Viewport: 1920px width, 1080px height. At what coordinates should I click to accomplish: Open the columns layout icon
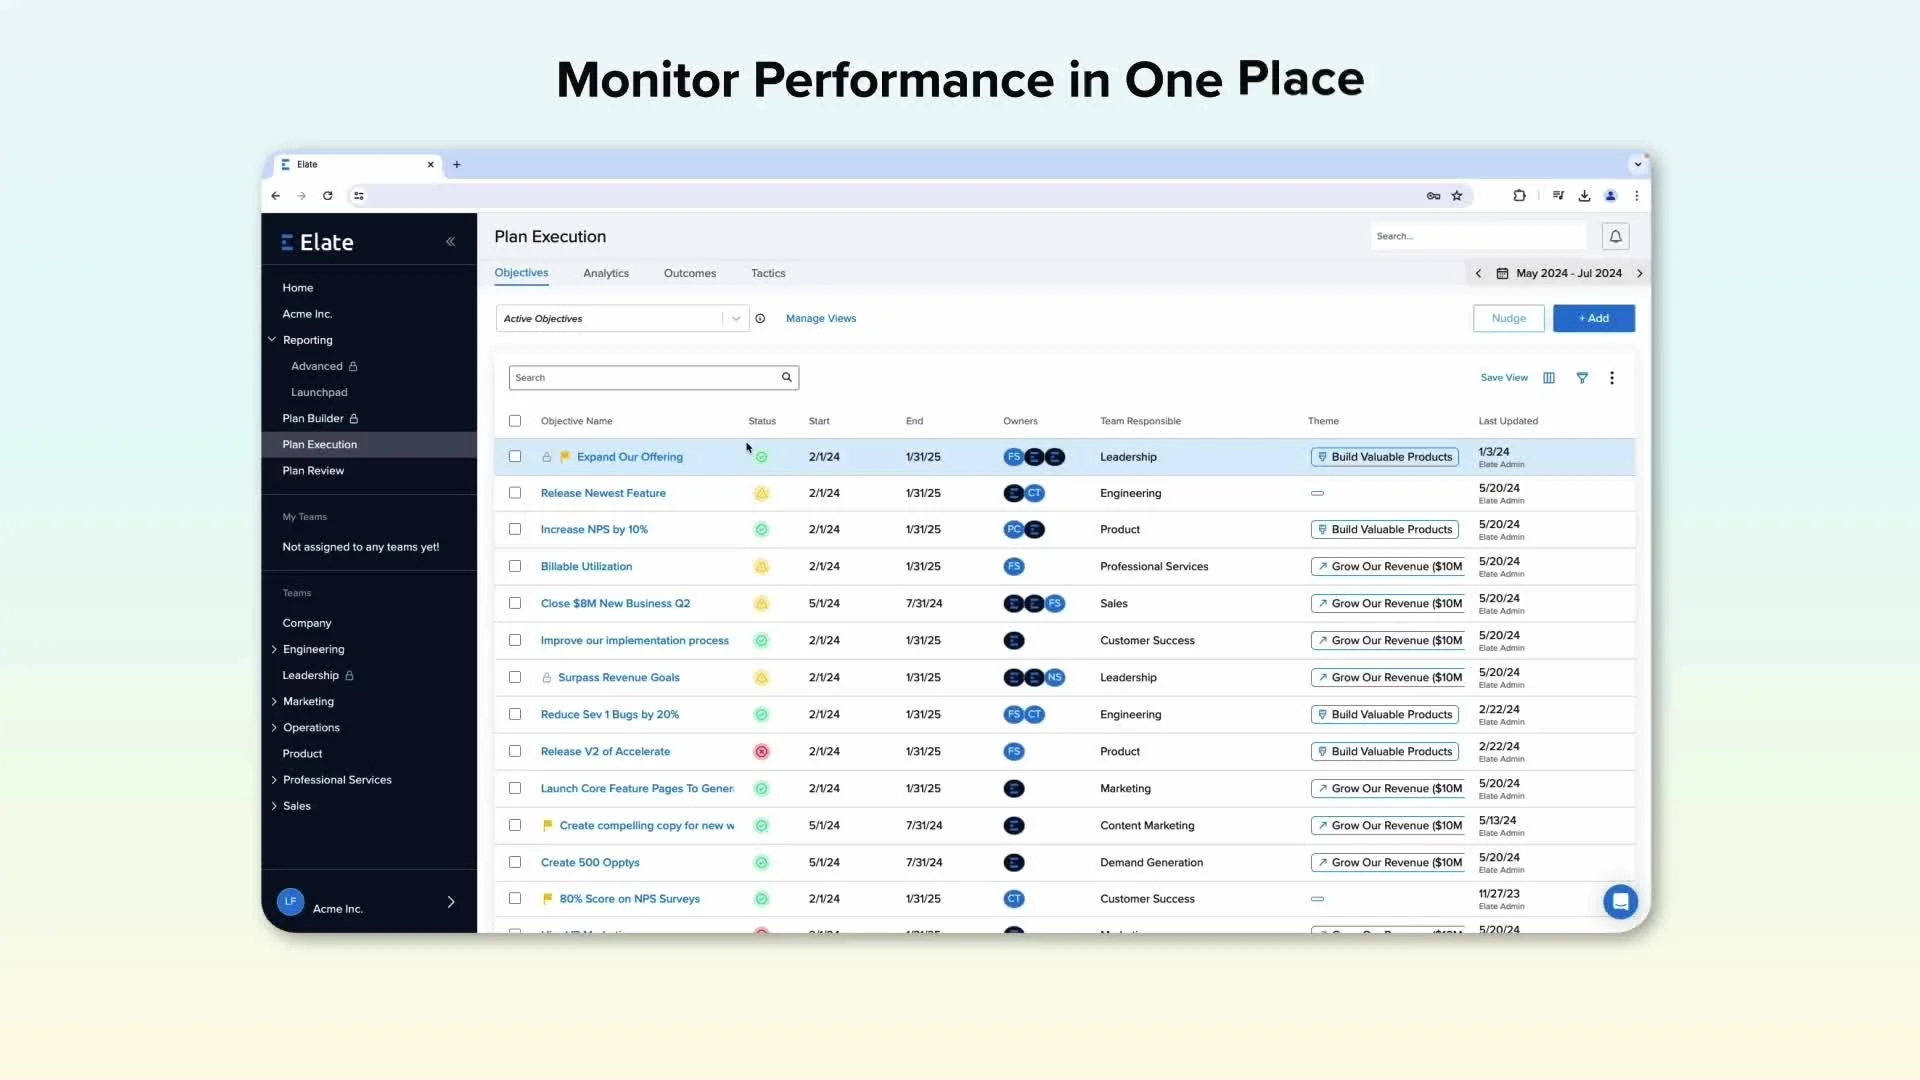coord(1549,378)
